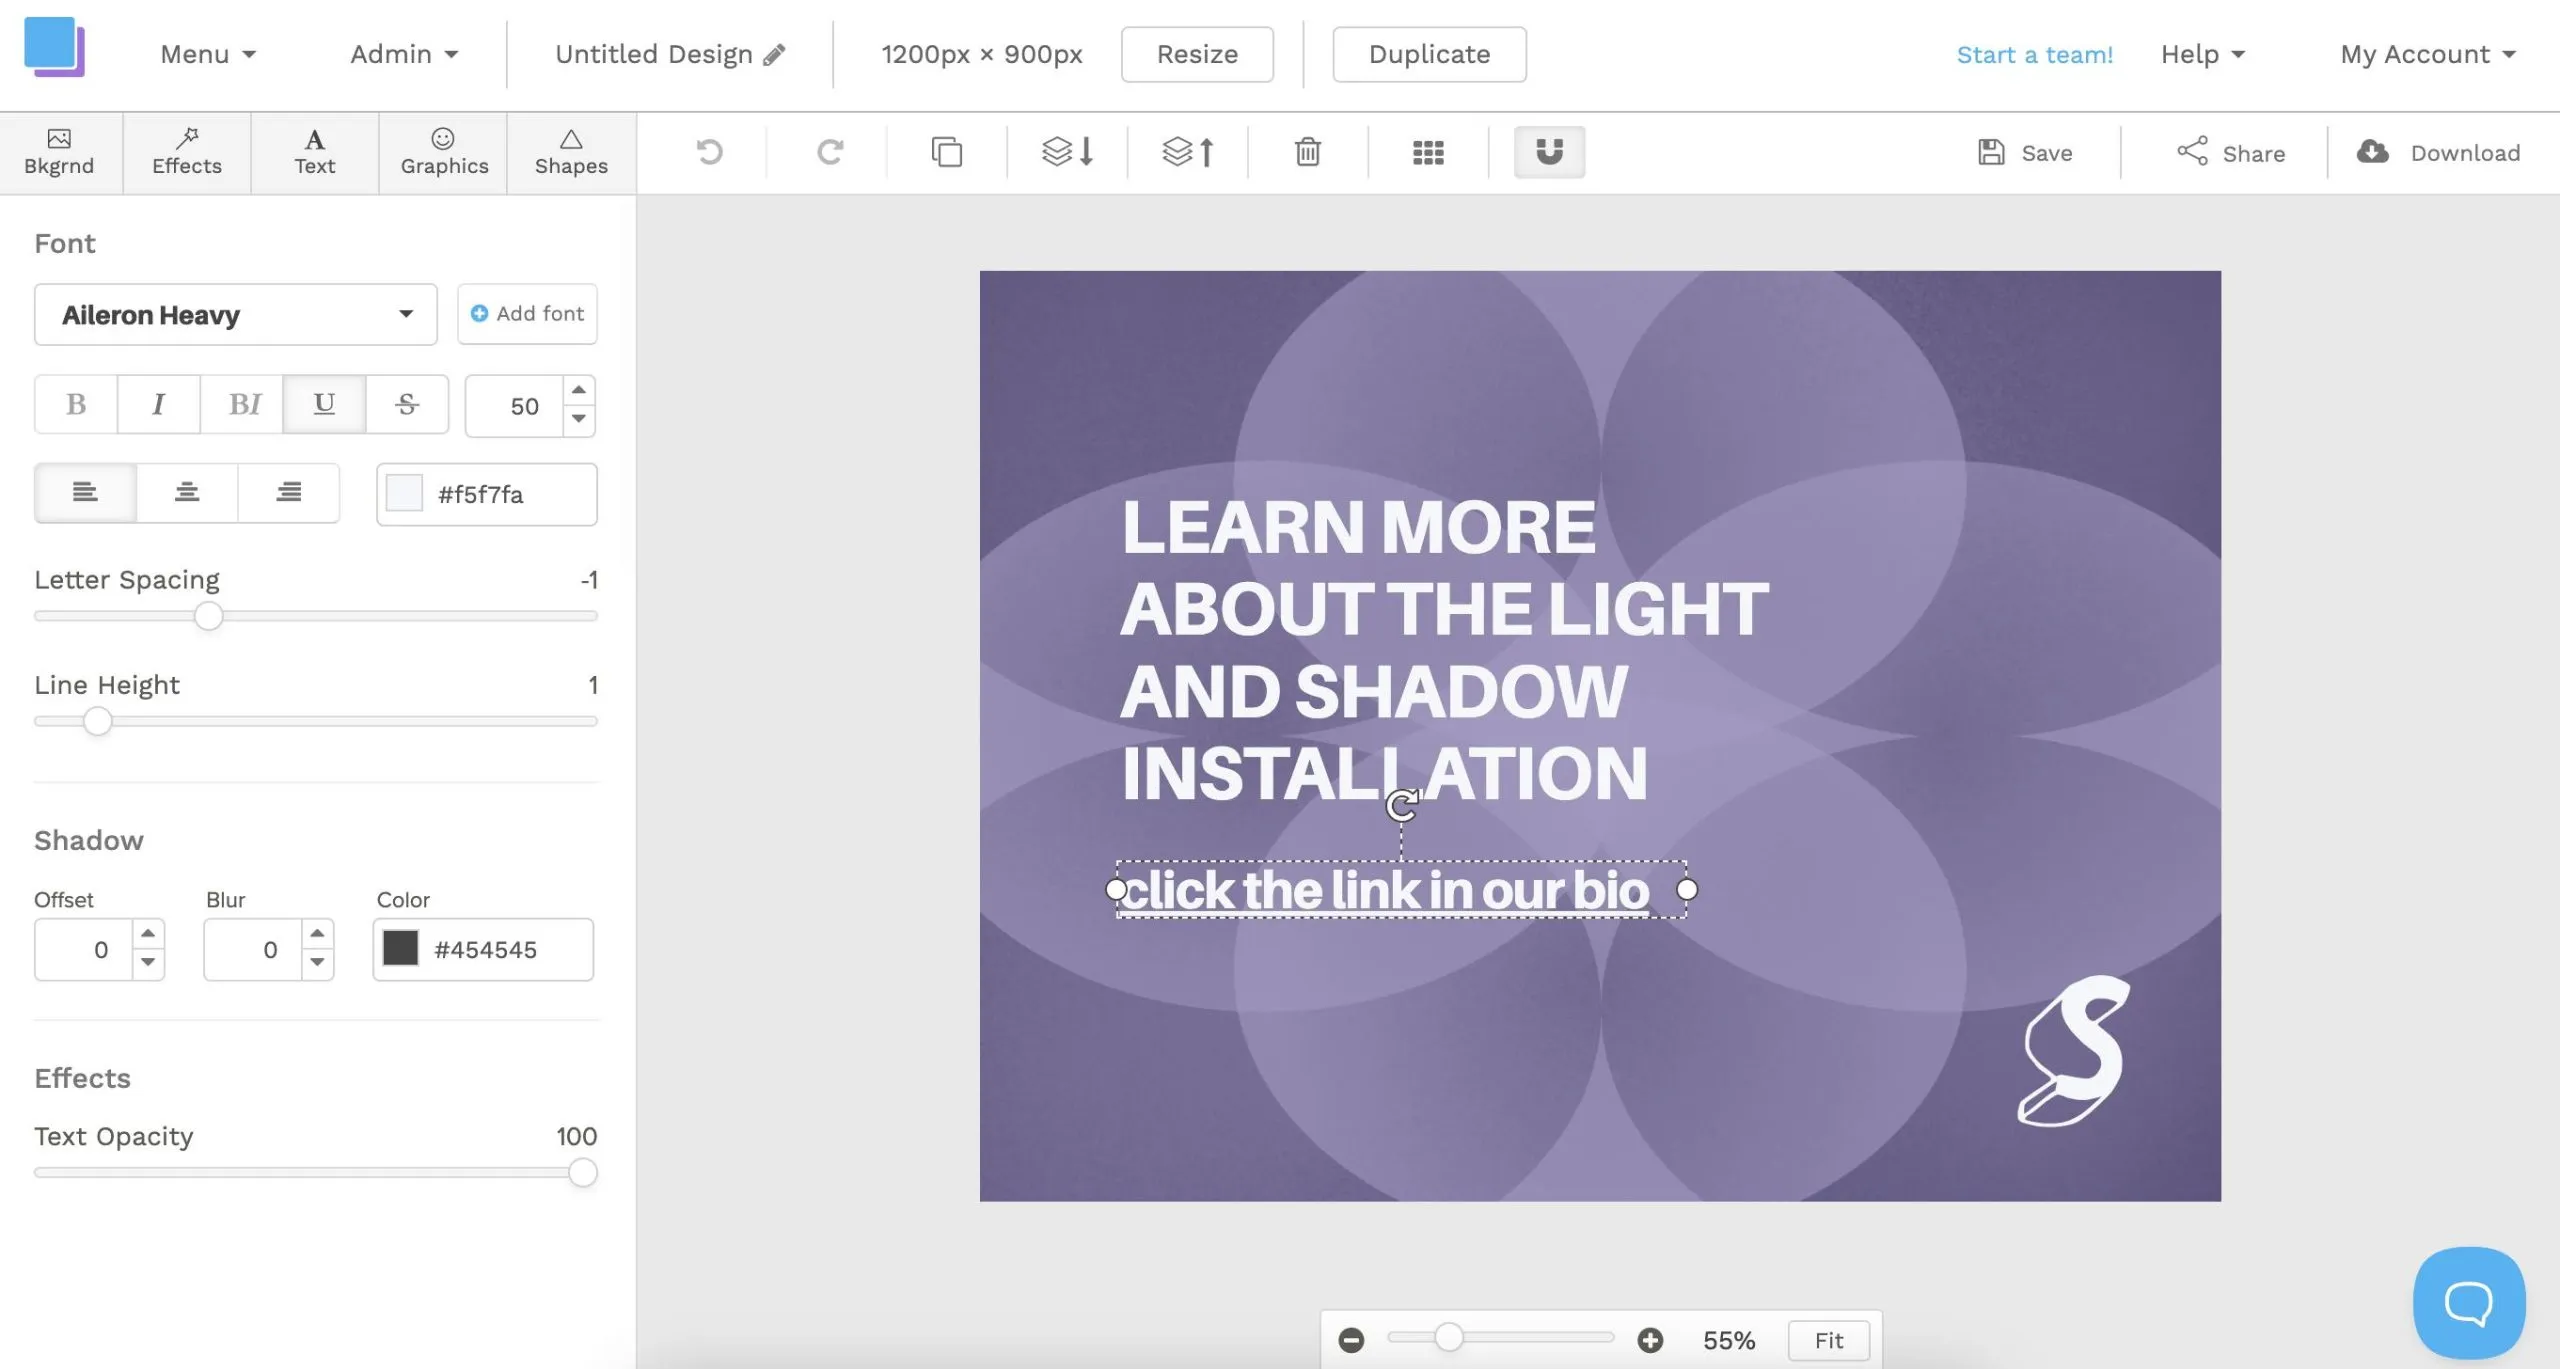Click the shadow Blur input field
Image resolution: width=2560 pixels, height=1369 pixels.
coord(253,949)
